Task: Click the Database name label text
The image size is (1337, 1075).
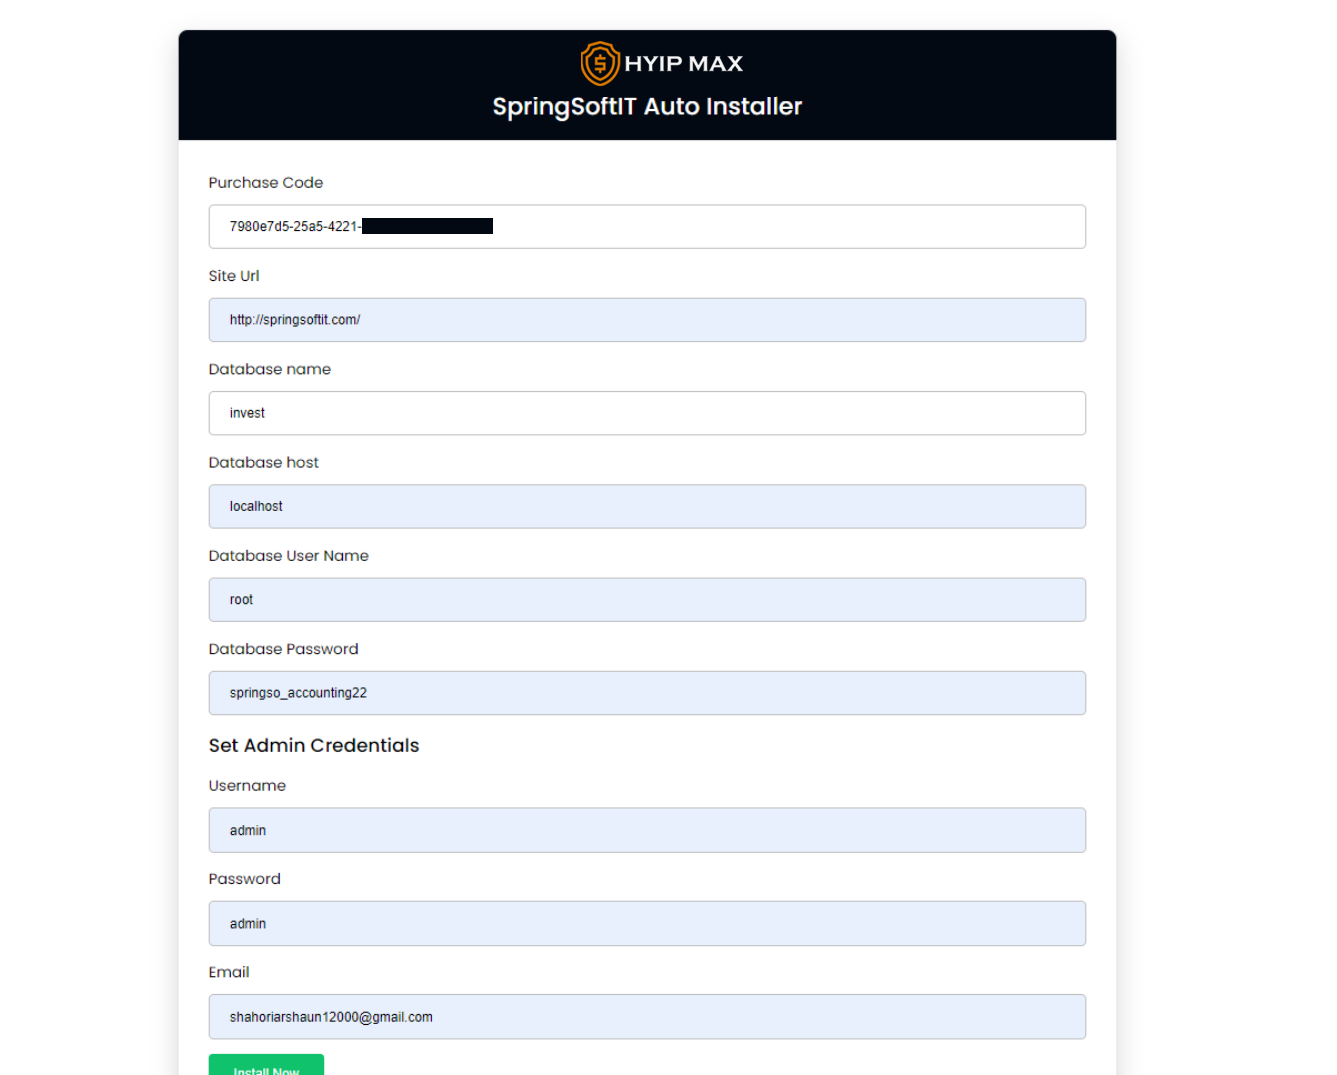Action: [x=270, y=369]
